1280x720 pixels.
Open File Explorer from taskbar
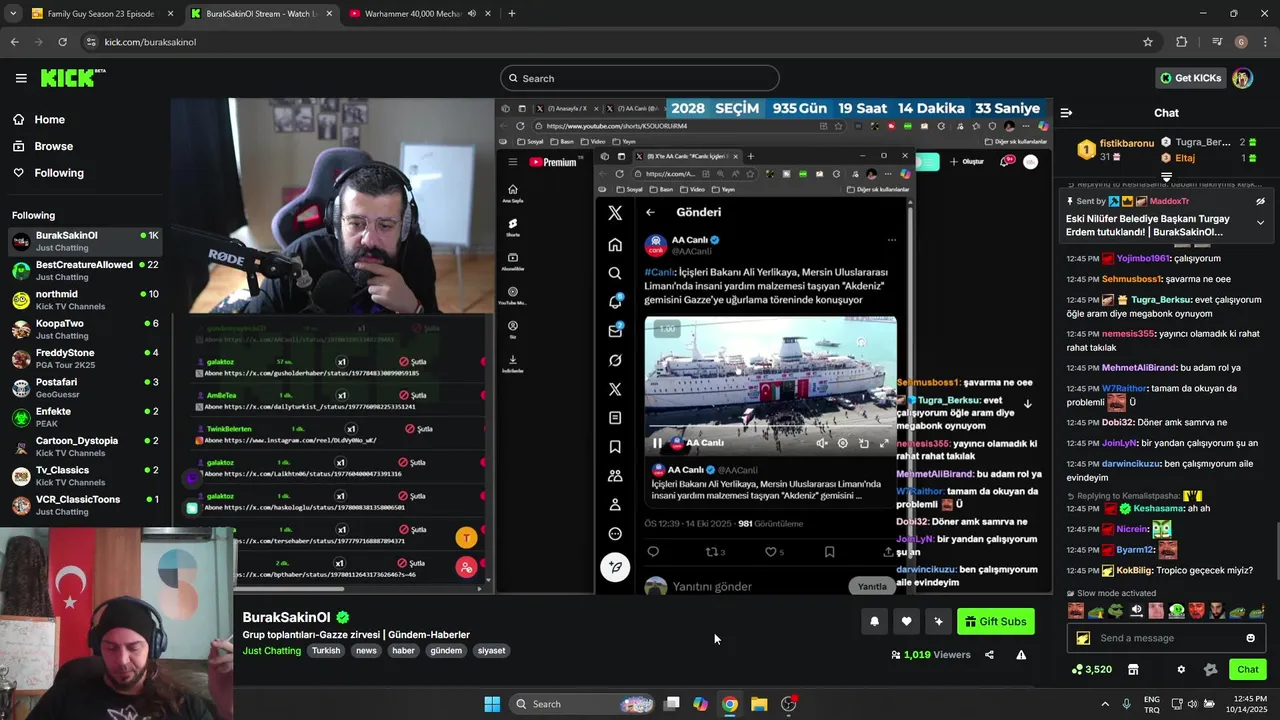pyautogui.click(x=759, y=704)
